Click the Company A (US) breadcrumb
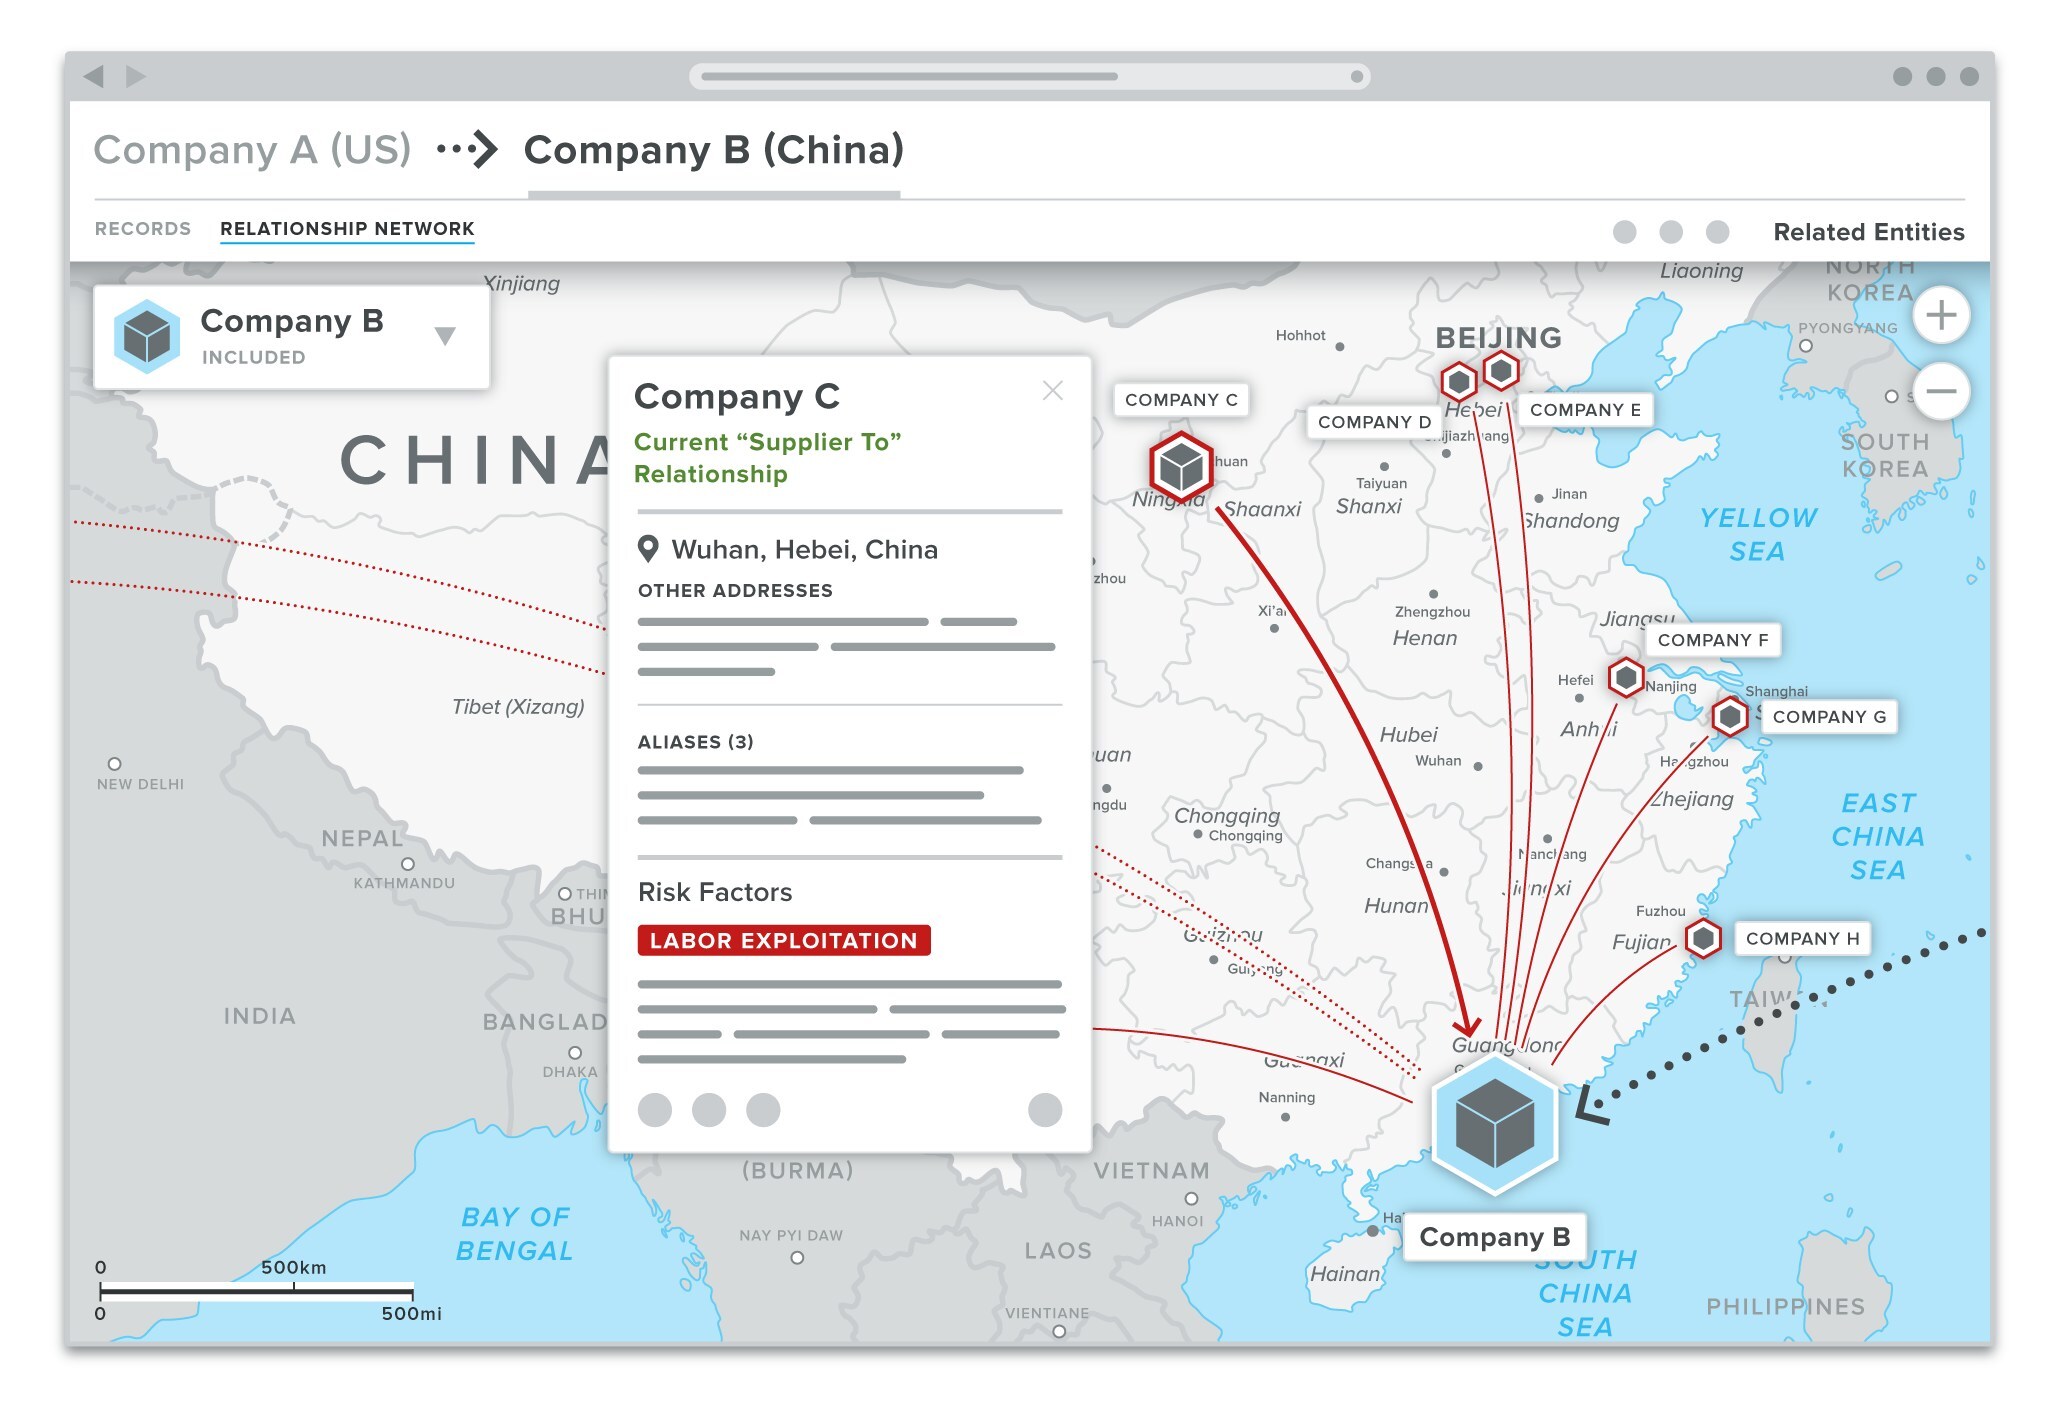The image size is (2060, 1410). (x=252, y=150)
